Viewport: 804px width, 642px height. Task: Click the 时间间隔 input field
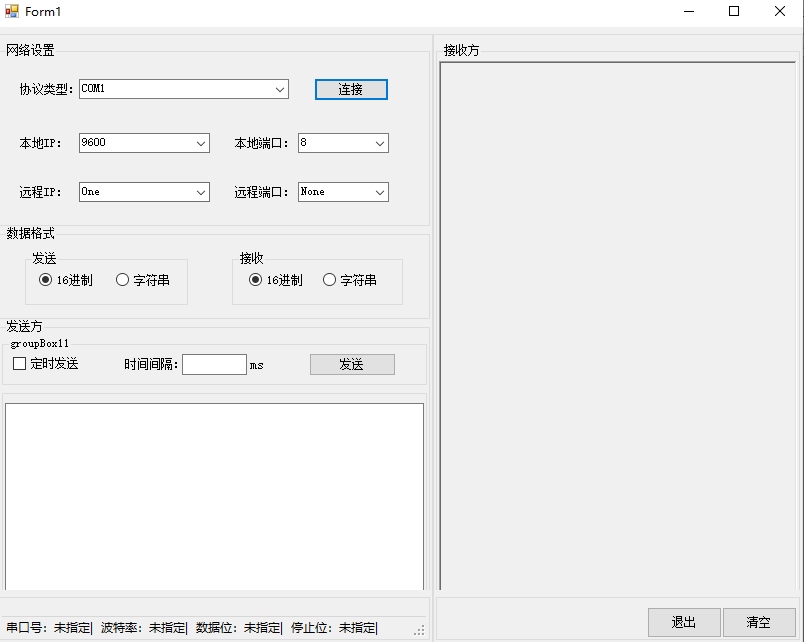pyautogui.click(x=214, y=365)
